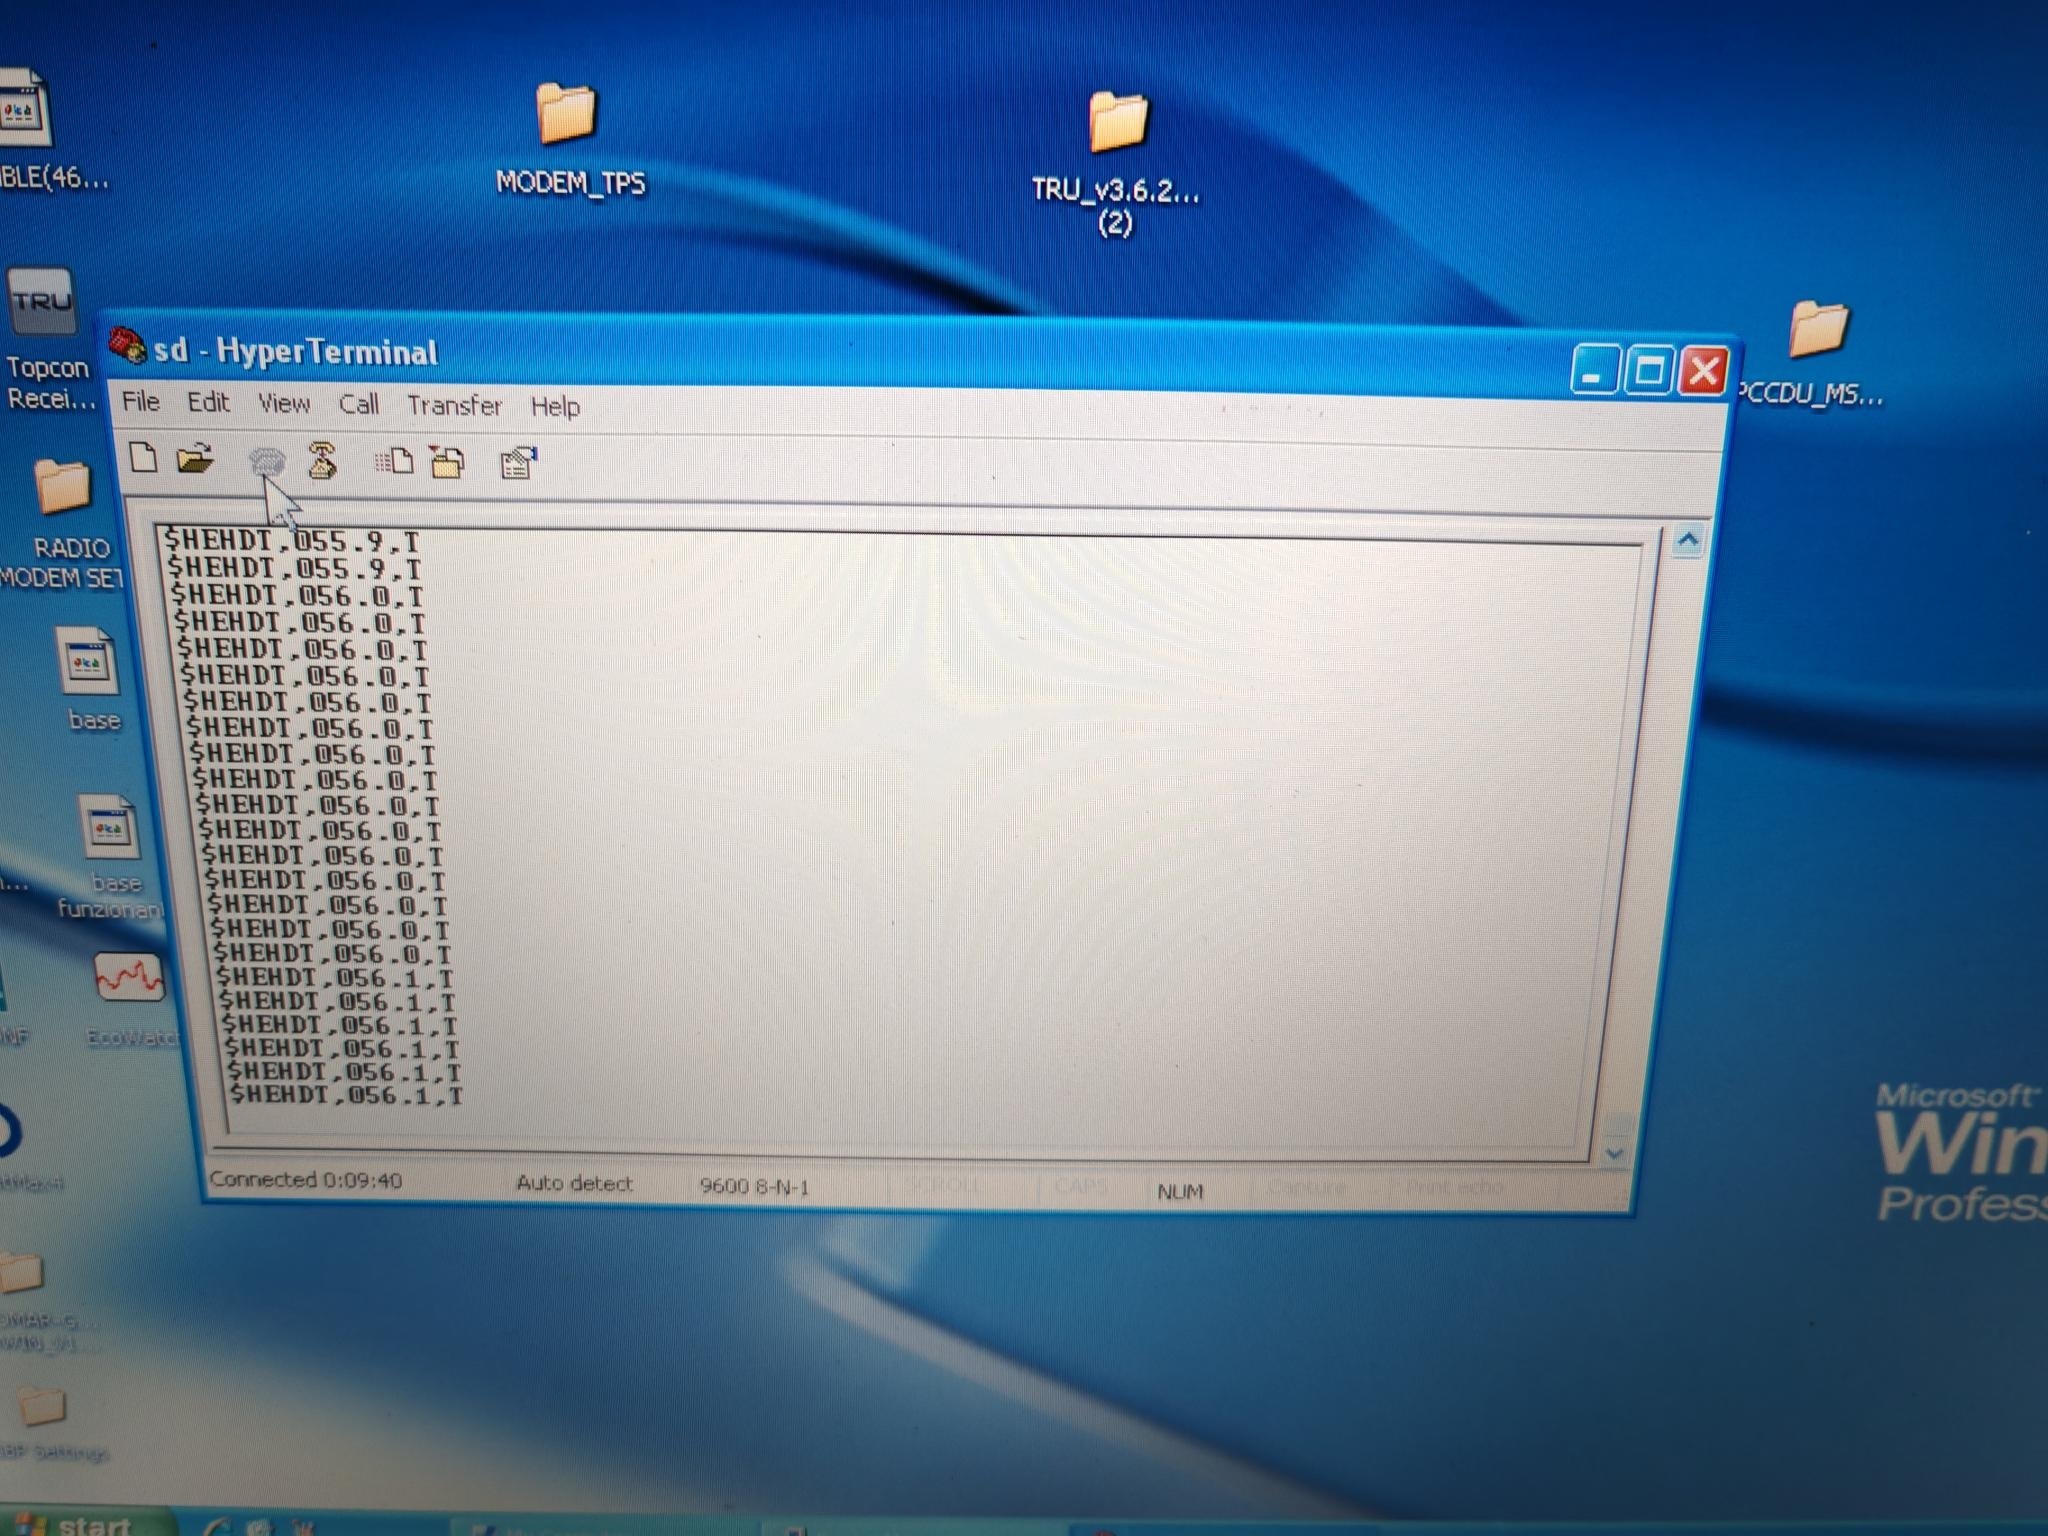
Task: Click the Disconnect phone toolbar icon
Action: pos(322,461)
